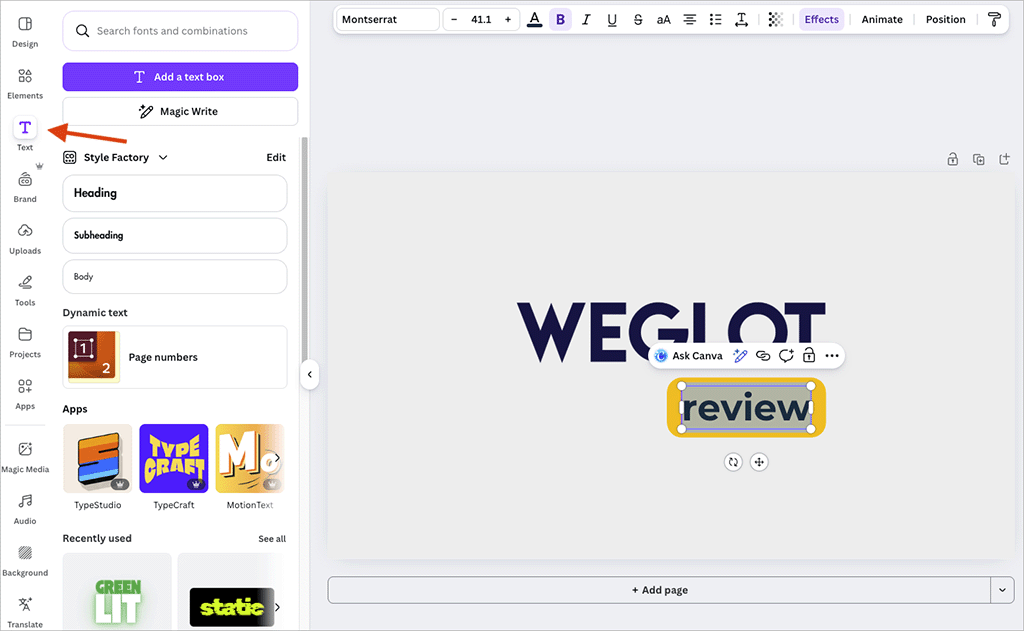Viewport: 1024px width, 631px height.
Task: Toggle italic formatting
Action: point(586,20)
